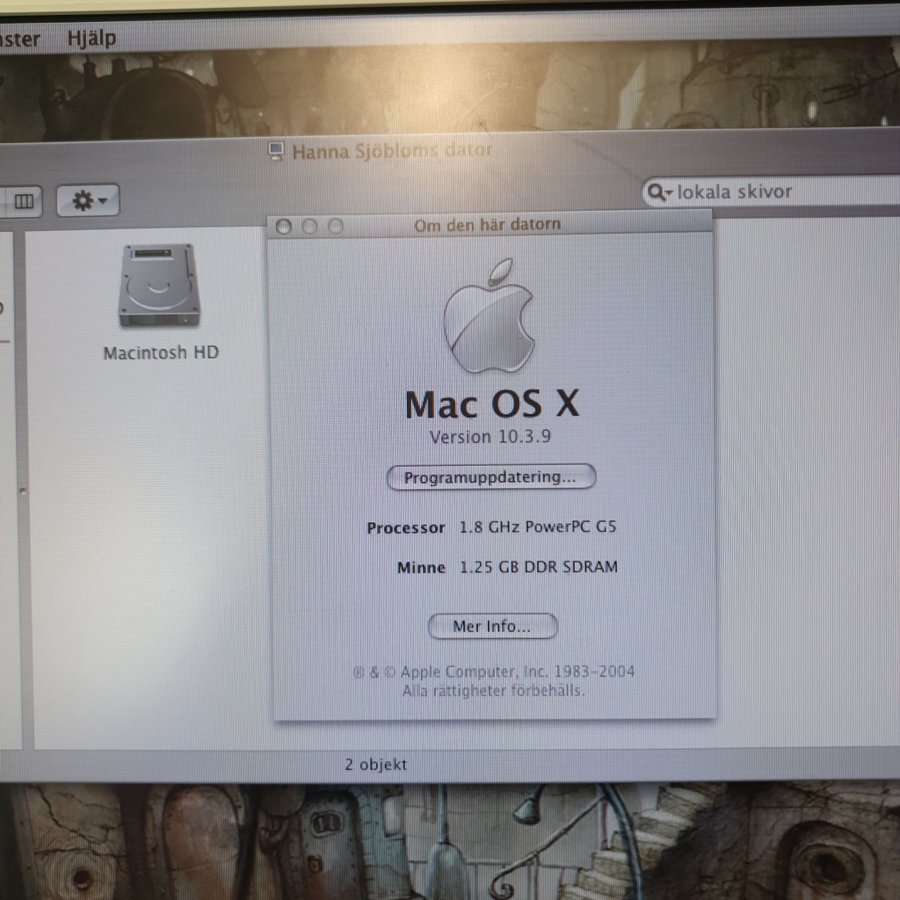Click the Apple logo in About window

[x=489, y=318]
